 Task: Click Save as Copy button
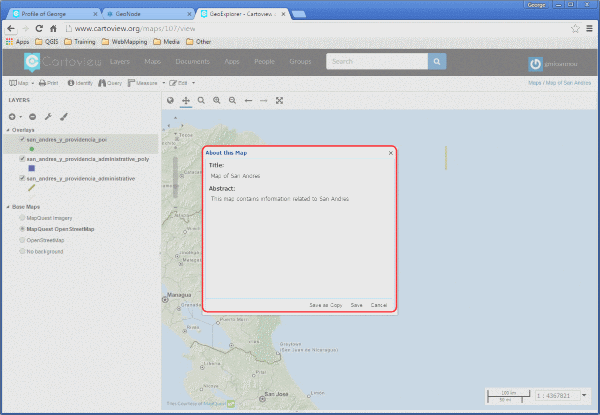326,305
